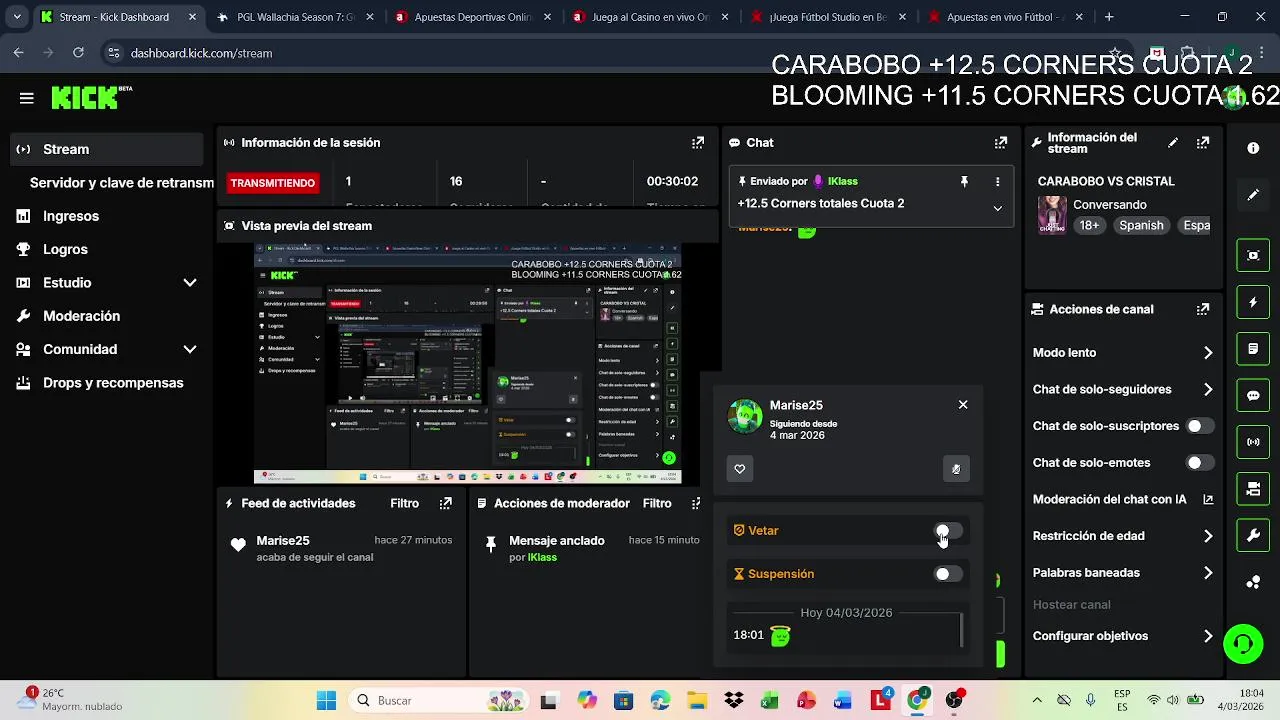Open the green support headset button
This screenshot has width=1280, height=720.
click(1243, 643)
